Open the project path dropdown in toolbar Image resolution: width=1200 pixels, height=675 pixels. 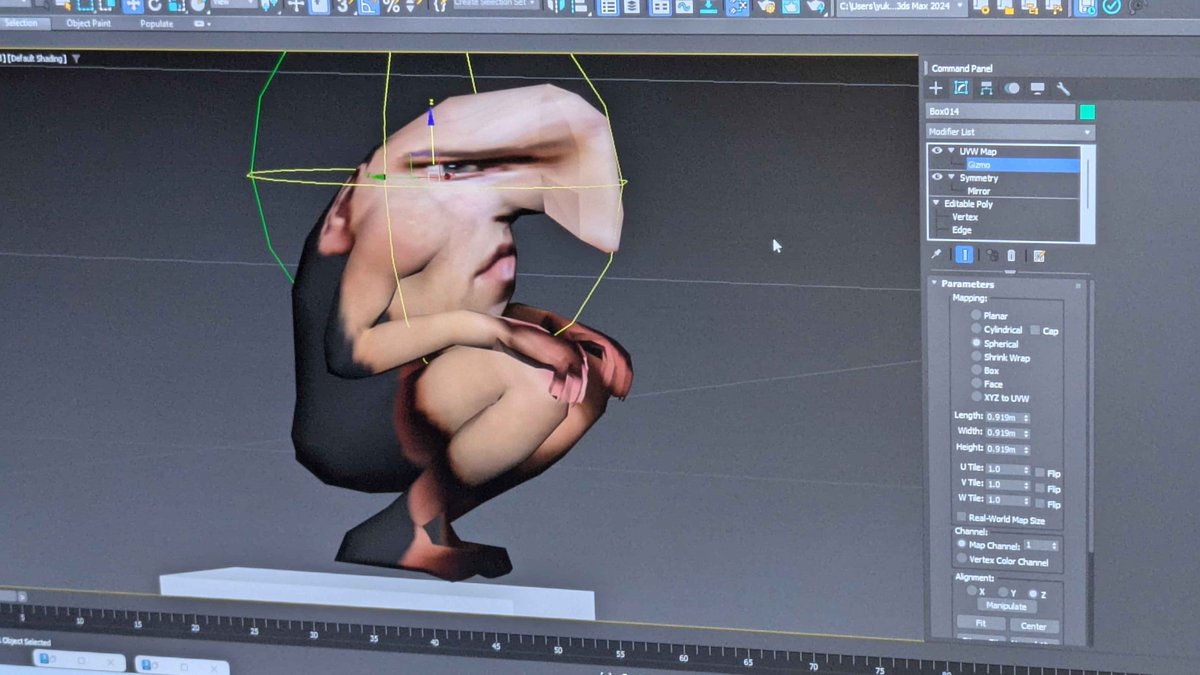[901, 8]
